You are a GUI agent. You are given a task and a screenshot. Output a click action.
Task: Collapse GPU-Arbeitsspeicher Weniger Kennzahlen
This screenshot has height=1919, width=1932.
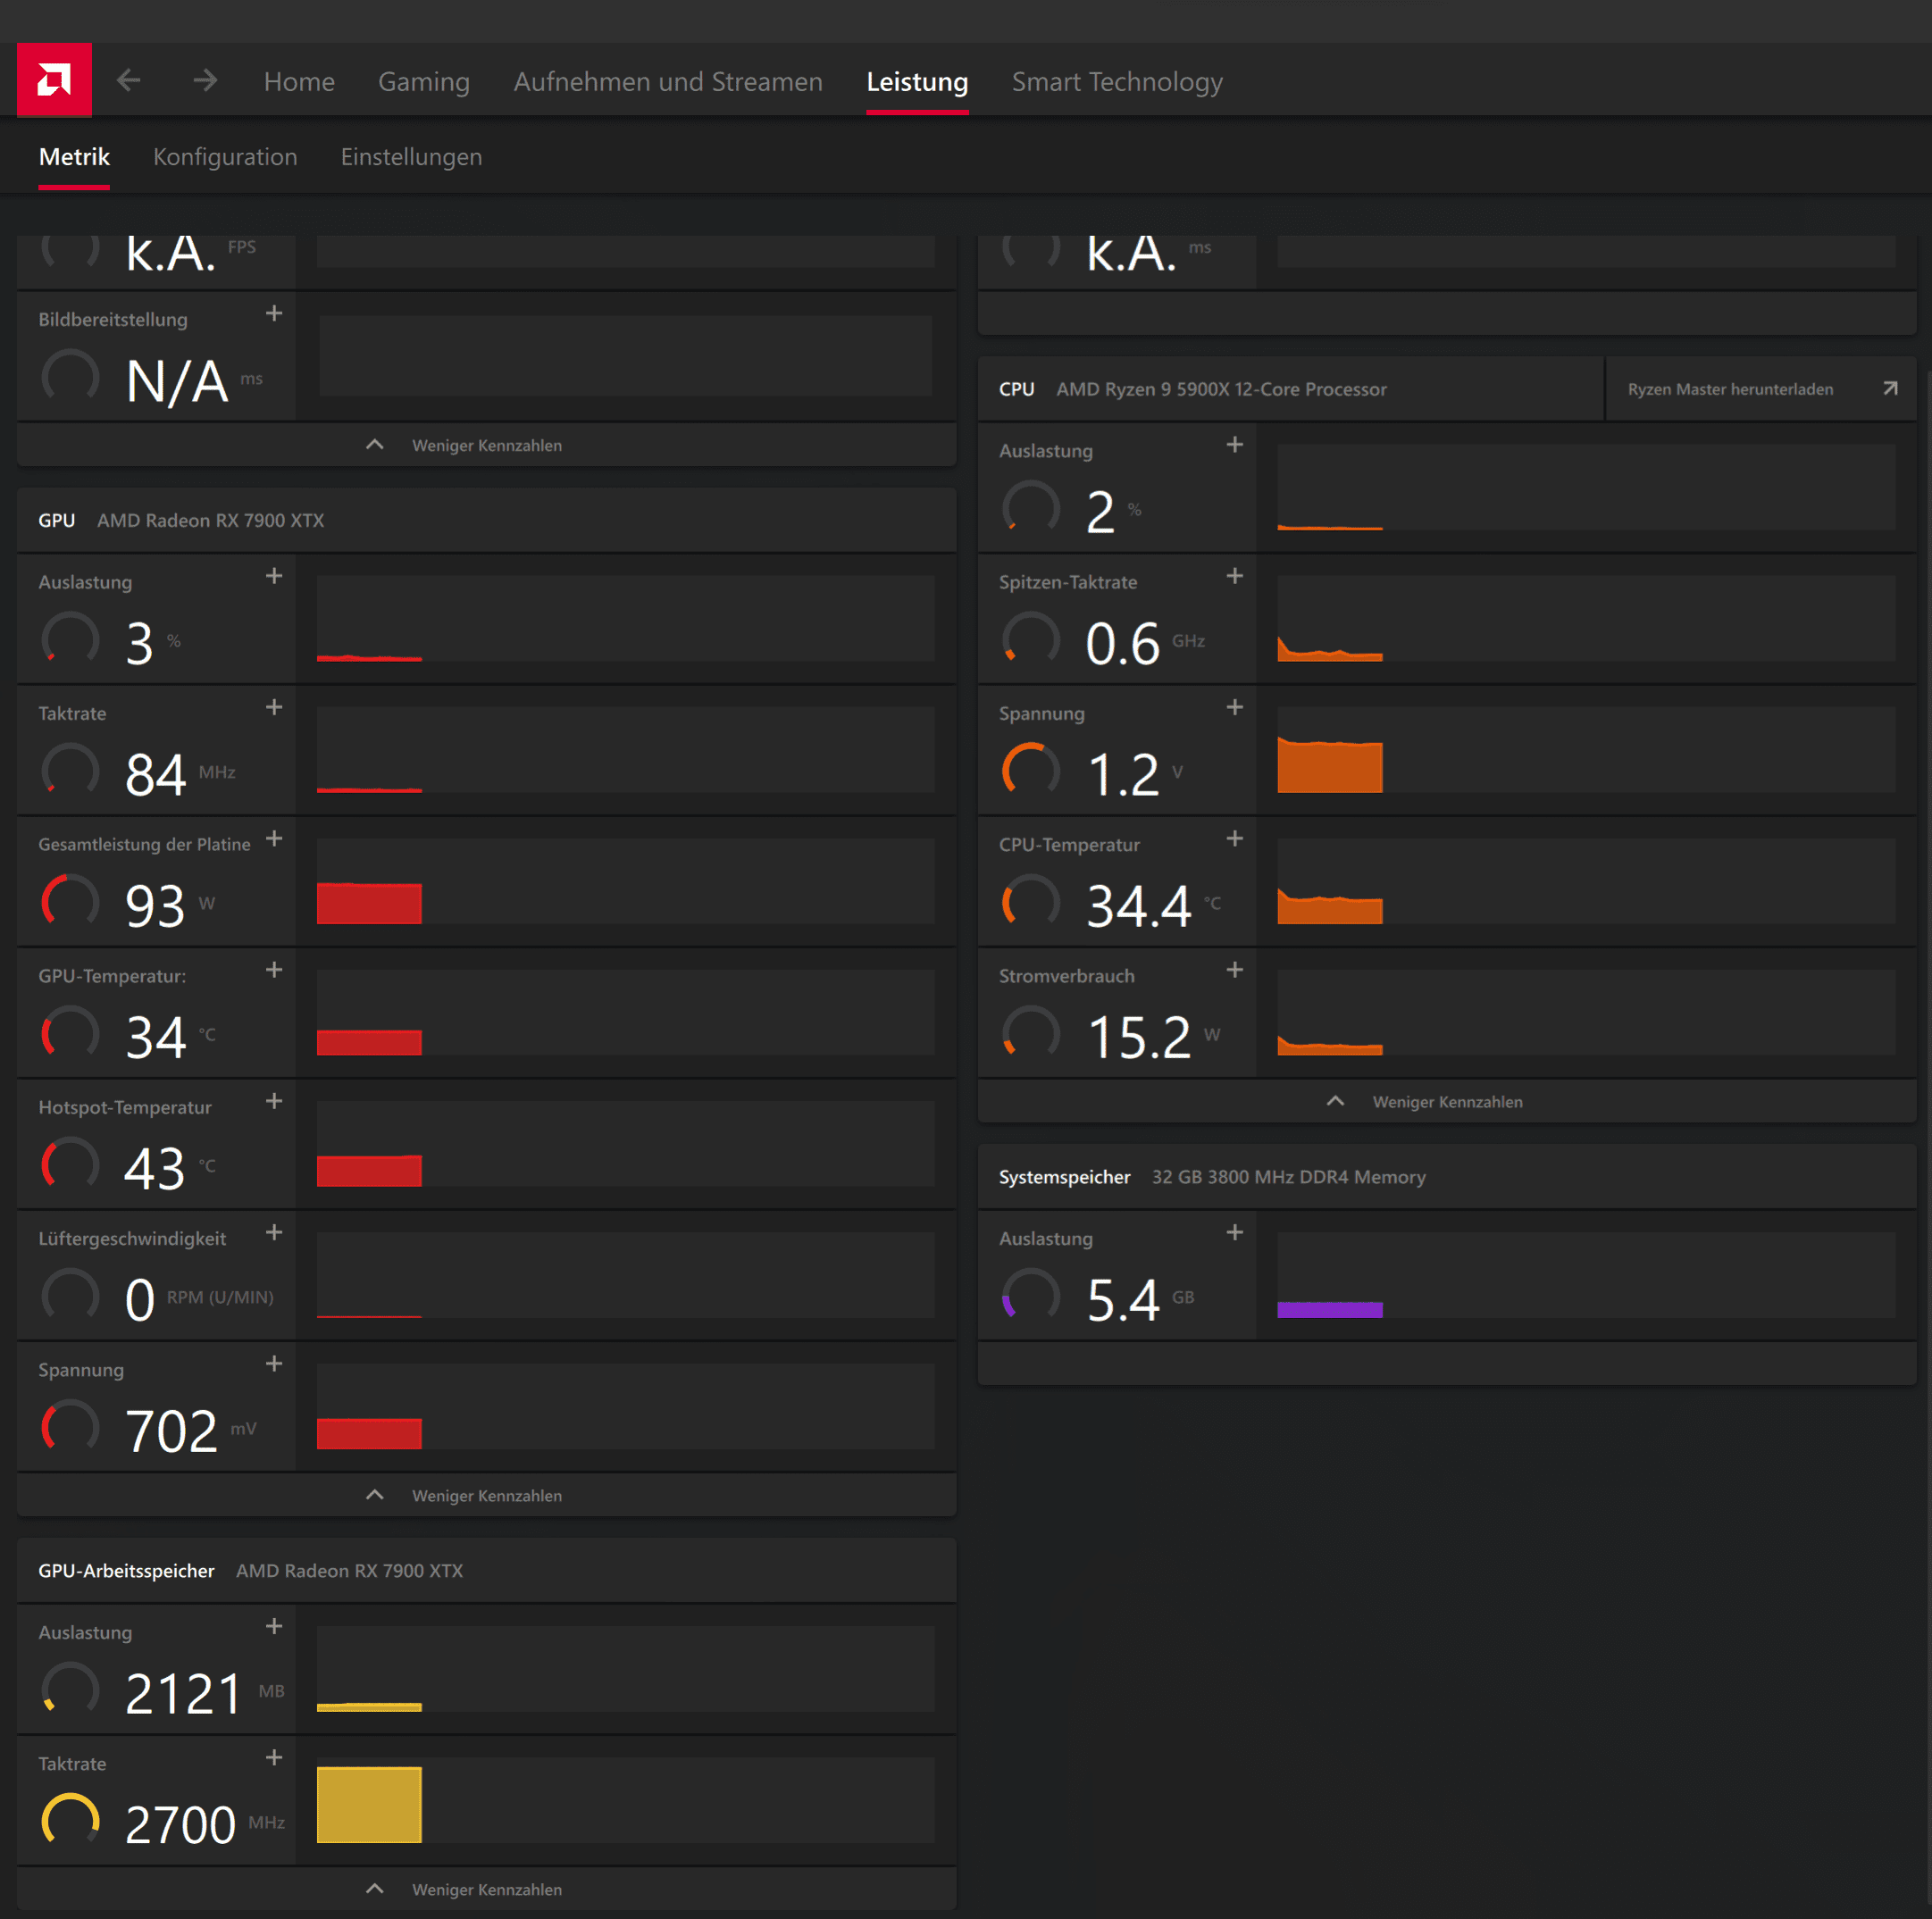[486, 1890]
